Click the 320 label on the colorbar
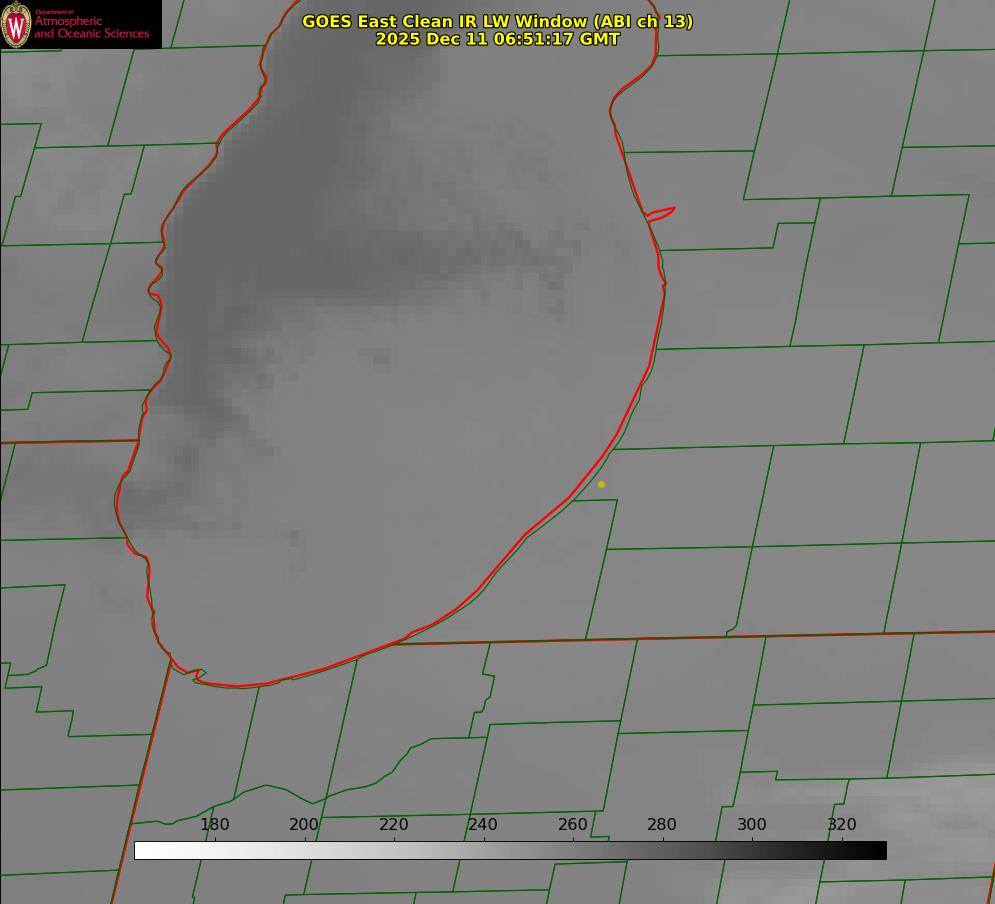Viewport: 995px width, 904px height. [x=841, y=825]
